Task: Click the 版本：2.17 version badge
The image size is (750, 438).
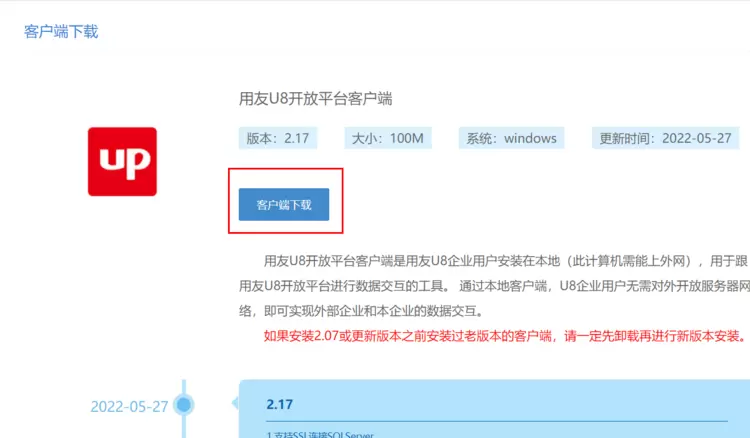Action: pyautogui.click(x=274, y=138)
